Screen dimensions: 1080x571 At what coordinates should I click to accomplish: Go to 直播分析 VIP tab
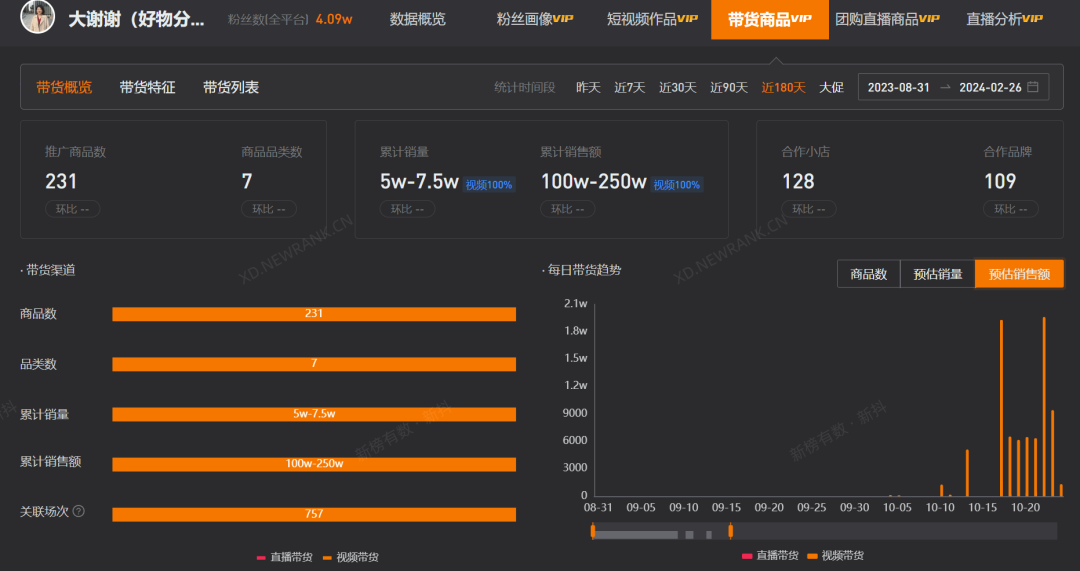point(1004,19)
